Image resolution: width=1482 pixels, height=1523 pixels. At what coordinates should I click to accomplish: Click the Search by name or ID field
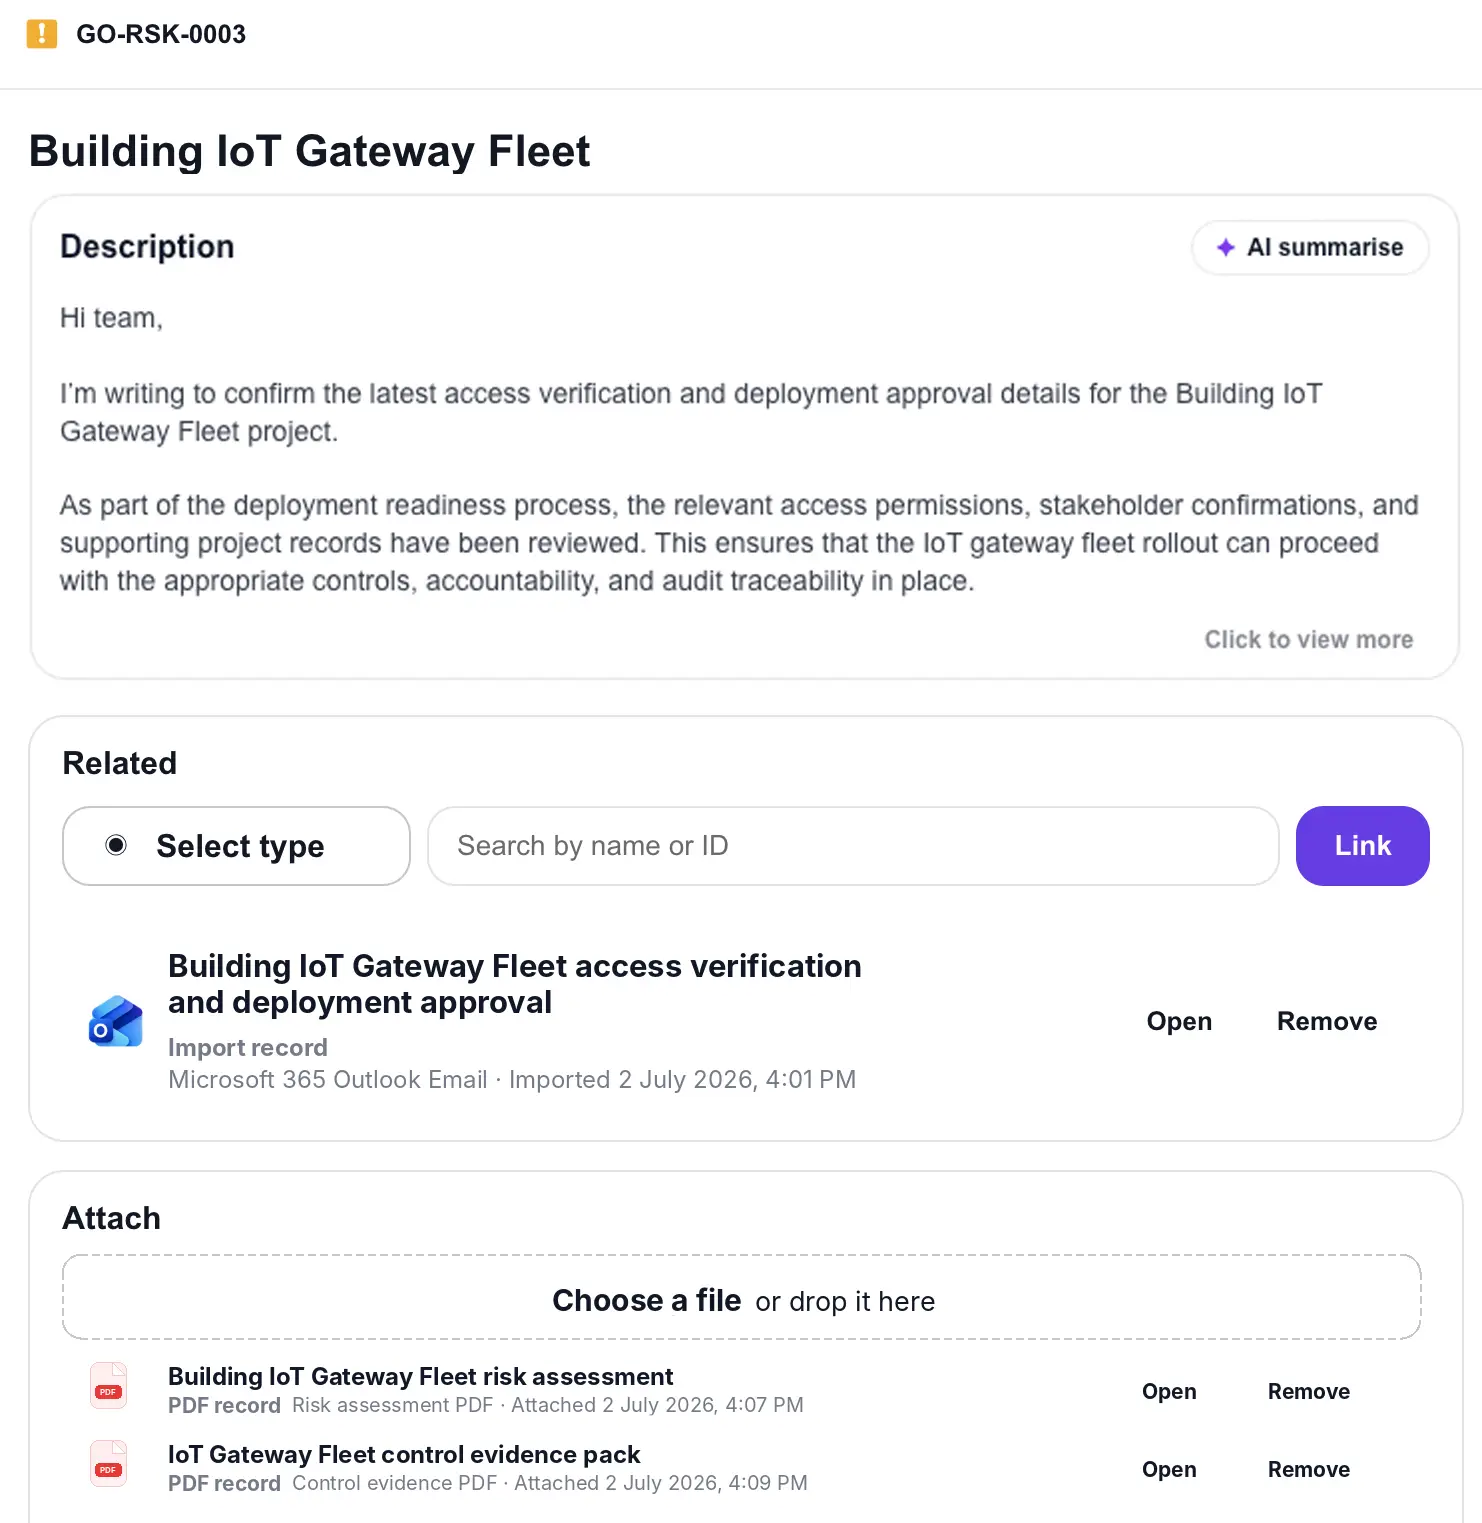point(853,846)
